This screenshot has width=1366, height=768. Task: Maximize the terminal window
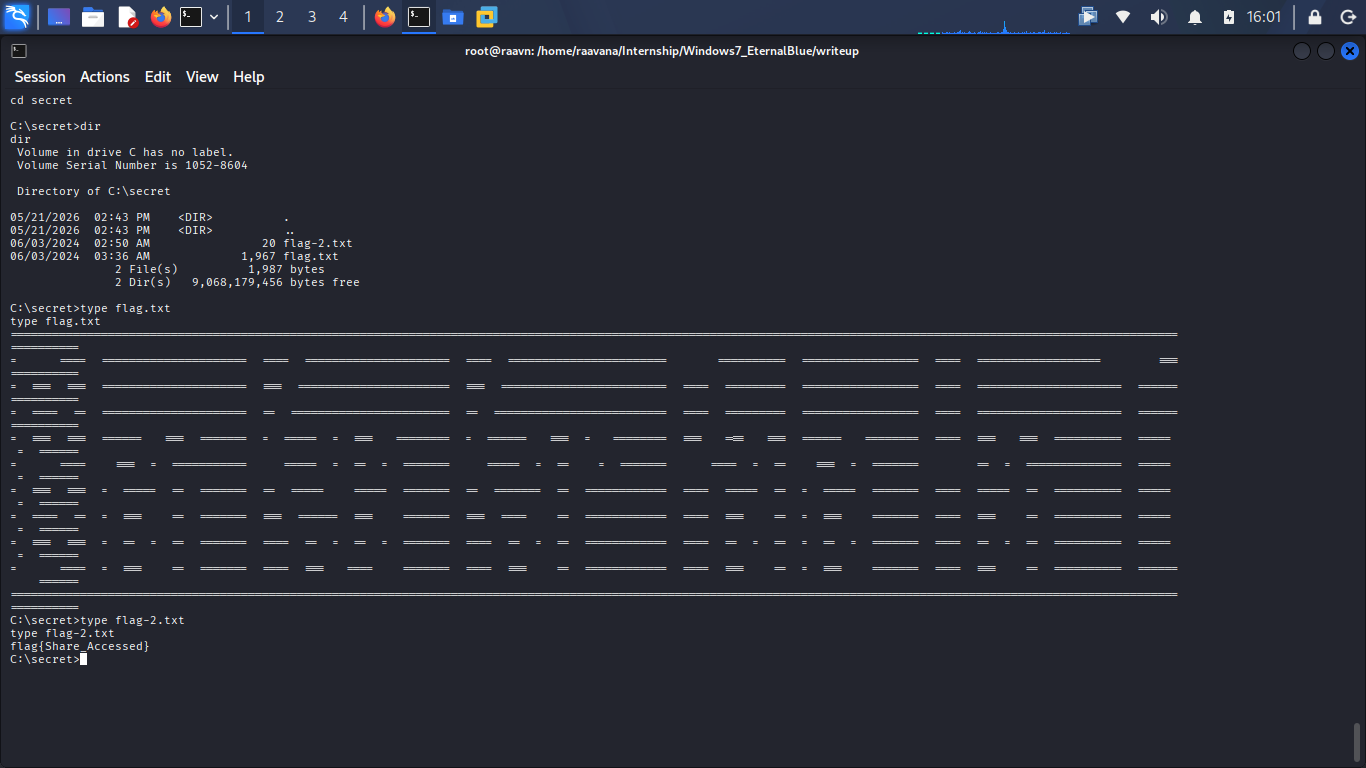pos(1326,51)
